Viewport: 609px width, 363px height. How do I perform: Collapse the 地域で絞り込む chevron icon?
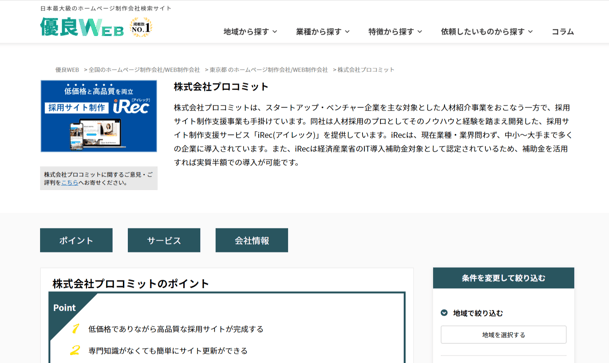[x=444, y=313]
